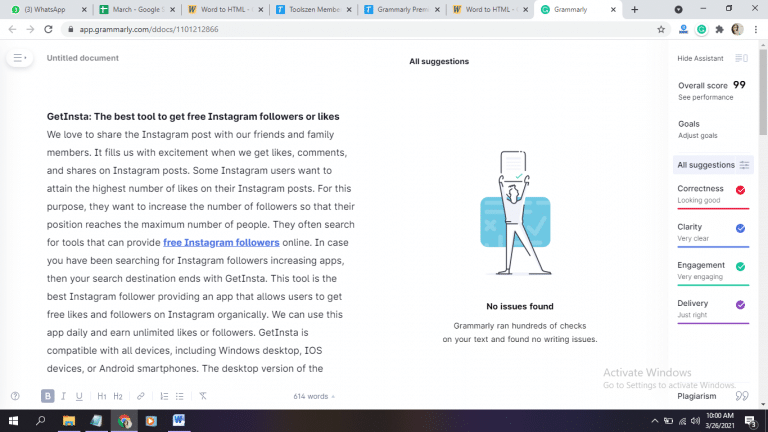The height and width of the screenshot is (432, 768).
Task: Clear text formatting
Action: [x=203, y=396]
